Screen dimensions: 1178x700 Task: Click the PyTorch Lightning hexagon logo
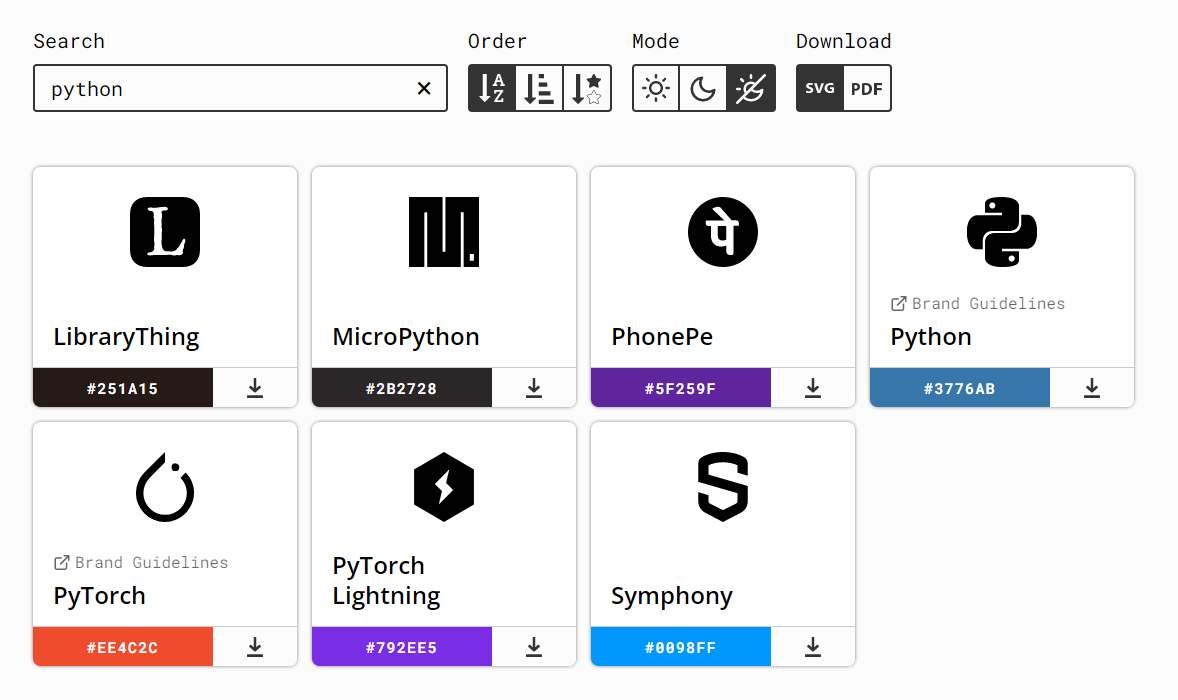[444, 487]
